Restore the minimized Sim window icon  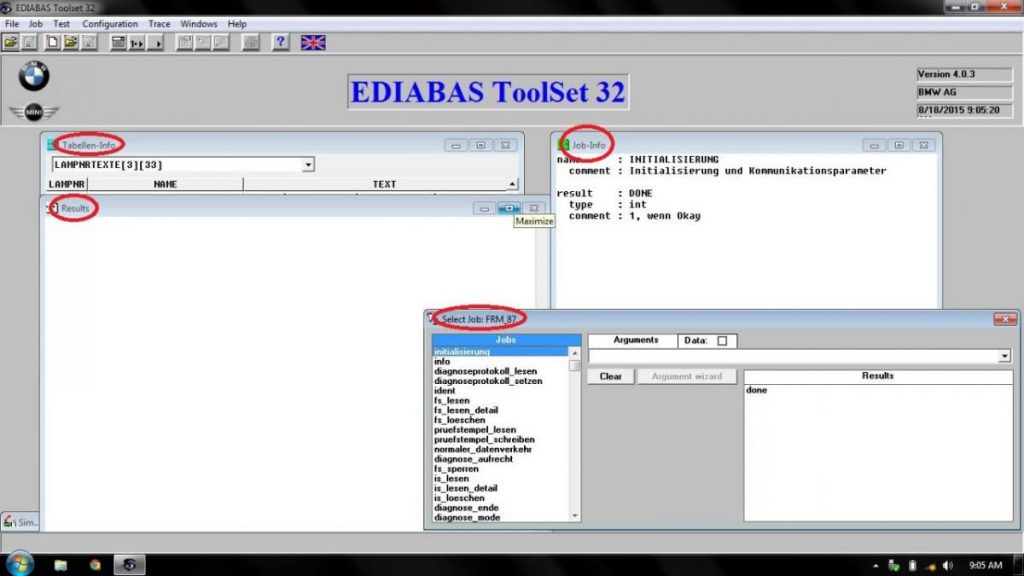(9, 522)
